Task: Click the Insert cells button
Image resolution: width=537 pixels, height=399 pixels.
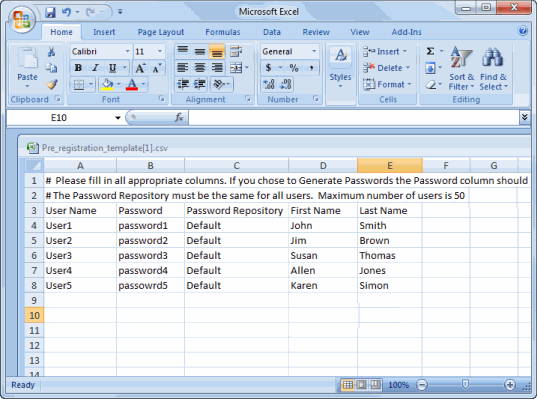Action: point(385,51)
